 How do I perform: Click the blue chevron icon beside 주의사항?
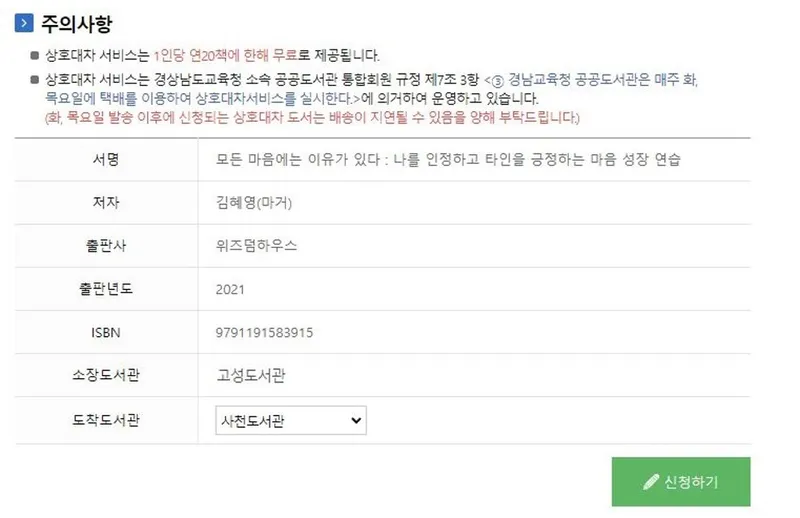coord(24,23)
